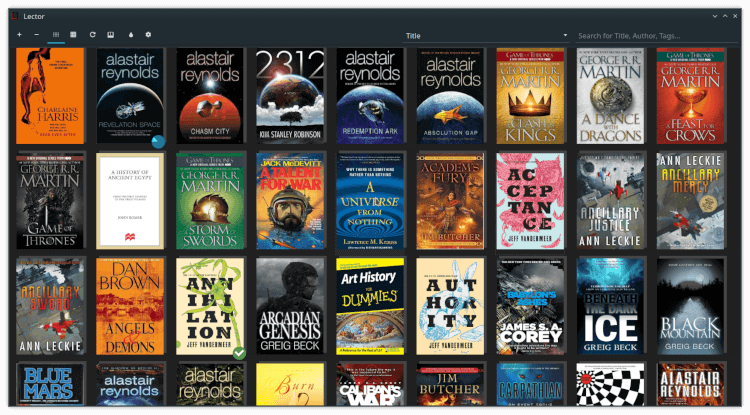Open the book-shaped toolbar icon
The image size is (750, 415).
click(110, 35)
